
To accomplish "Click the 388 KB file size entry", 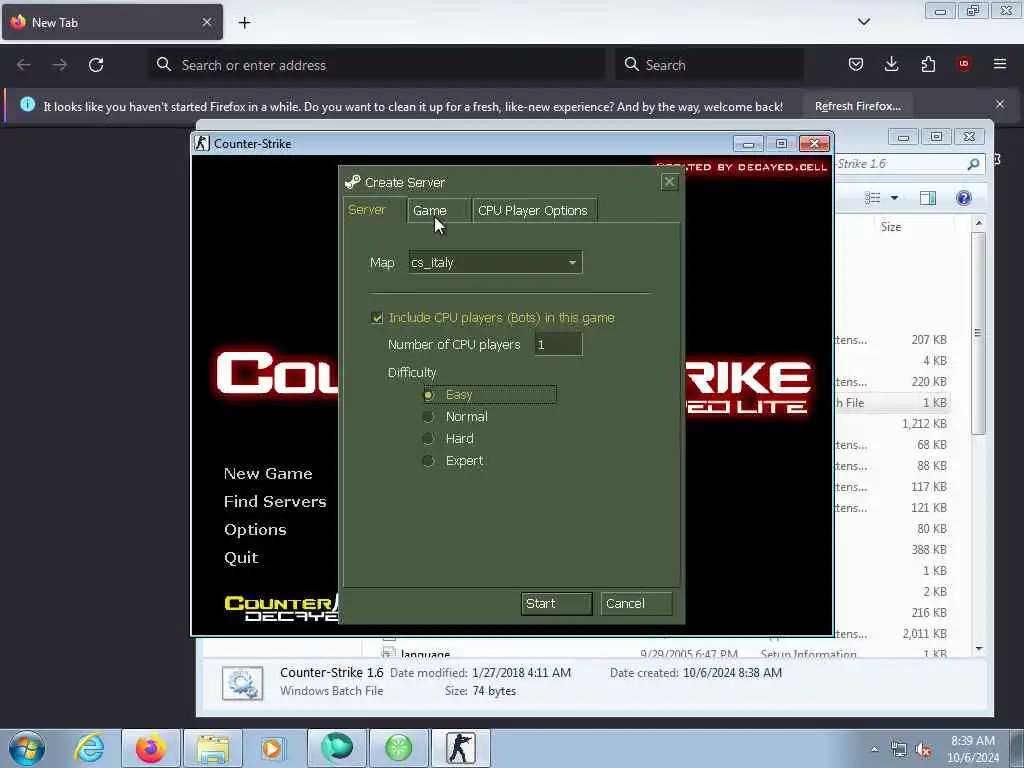I will (x=929, y=550).
